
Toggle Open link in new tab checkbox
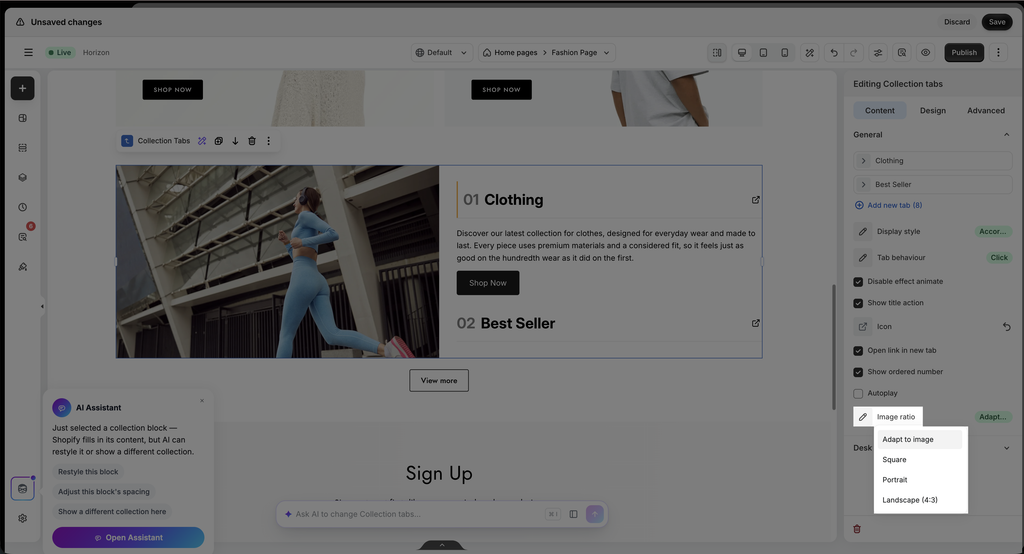point(858,351)
